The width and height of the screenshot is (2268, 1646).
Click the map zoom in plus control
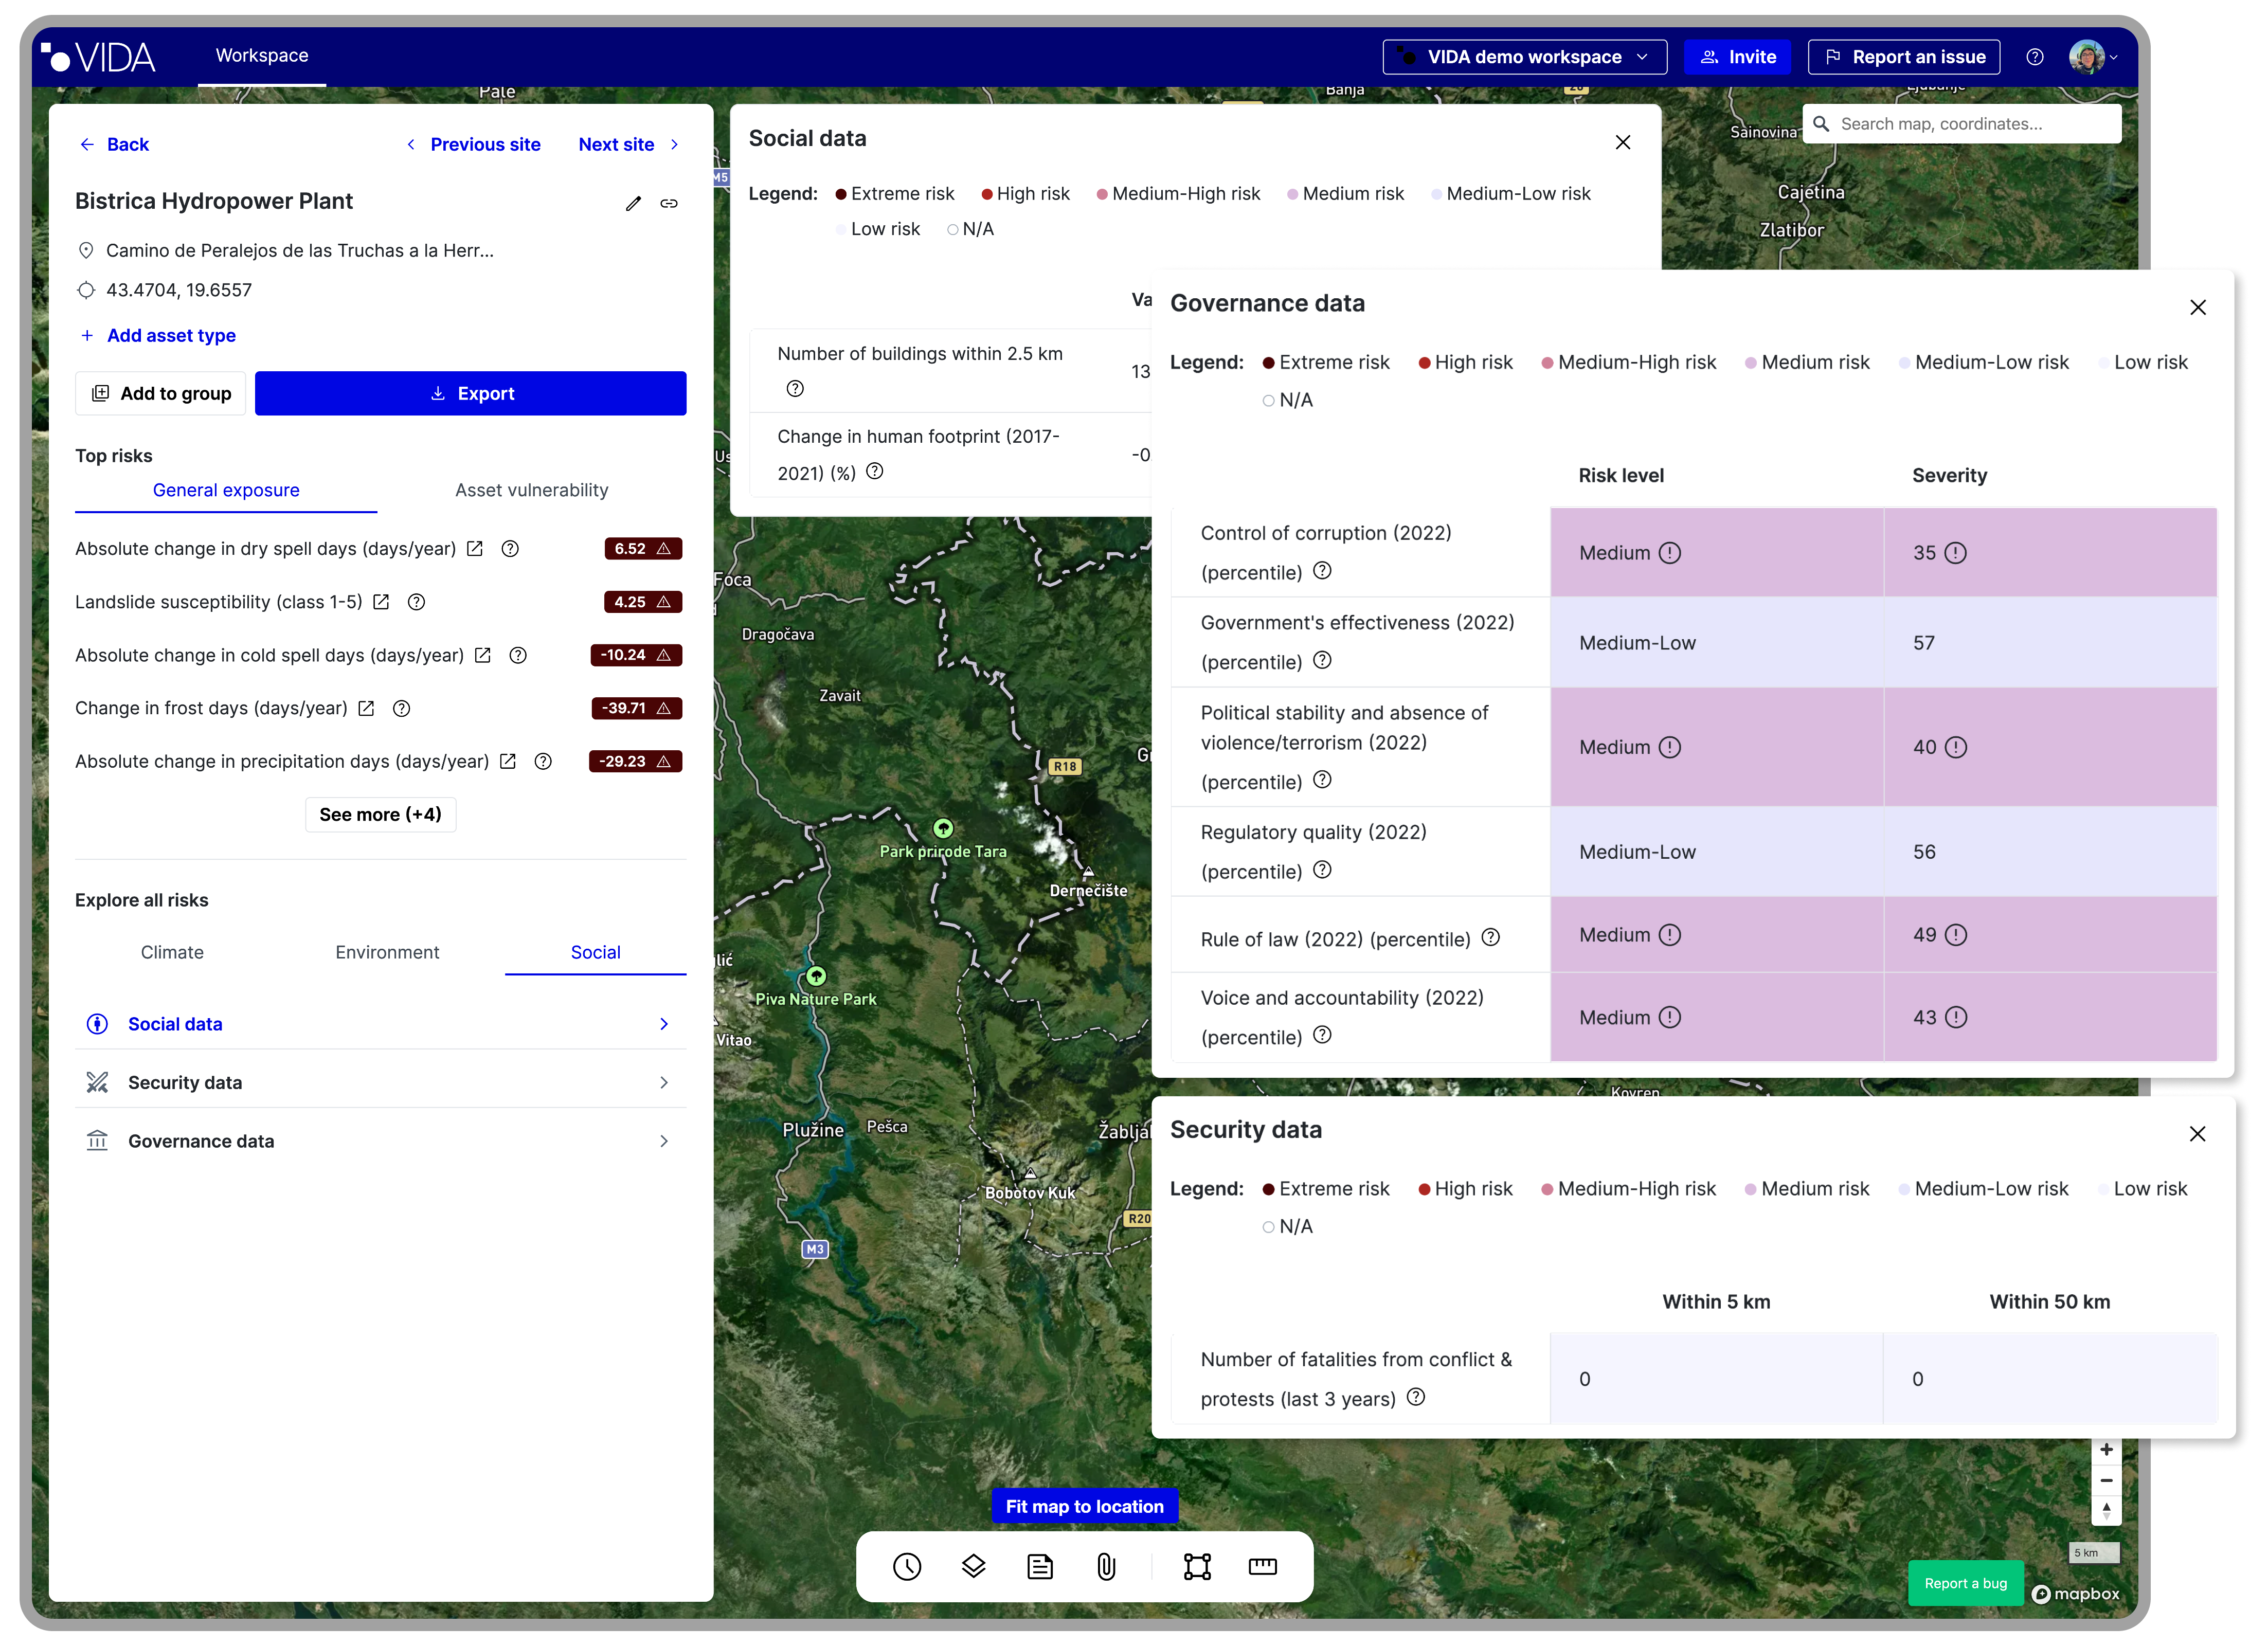click(x=2106, y=1449)
